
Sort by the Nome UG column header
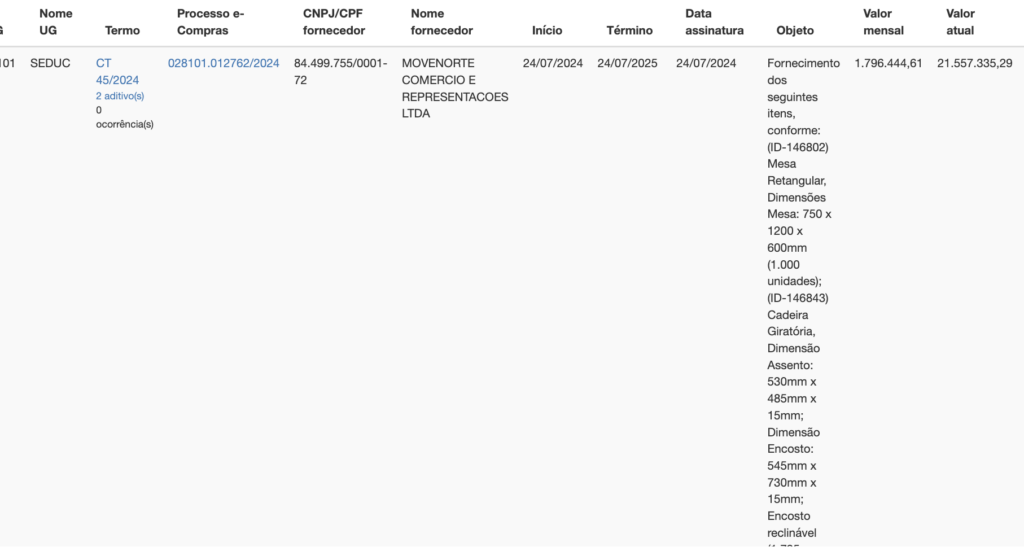[56, 22]
